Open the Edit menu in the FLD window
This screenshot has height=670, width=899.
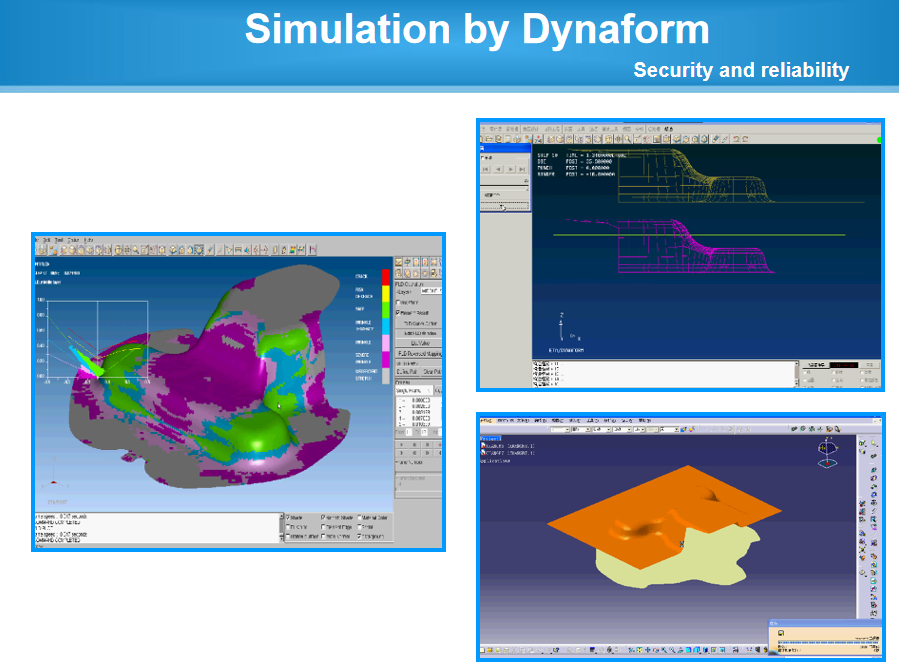point(46,240)
